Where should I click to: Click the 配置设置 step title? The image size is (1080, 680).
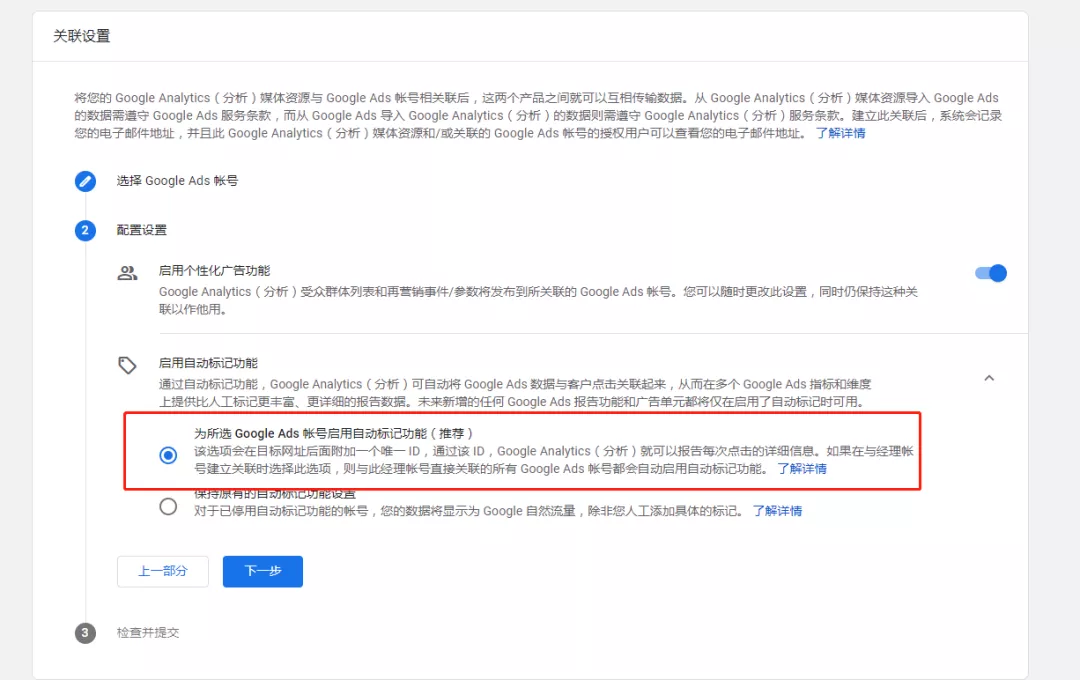coord(141,230)
